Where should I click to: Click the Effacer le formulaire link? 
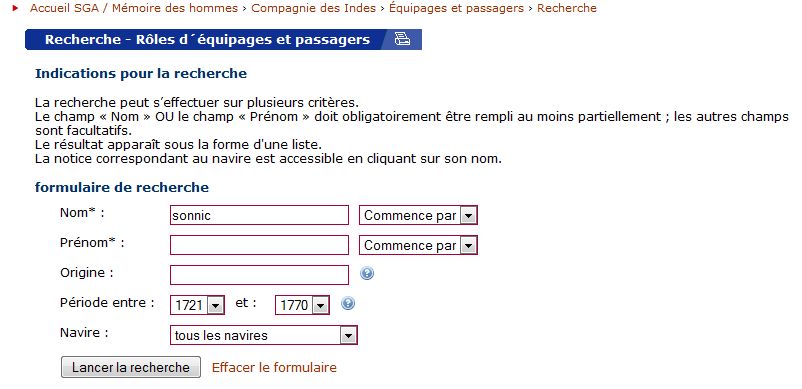tap(274, 367)
